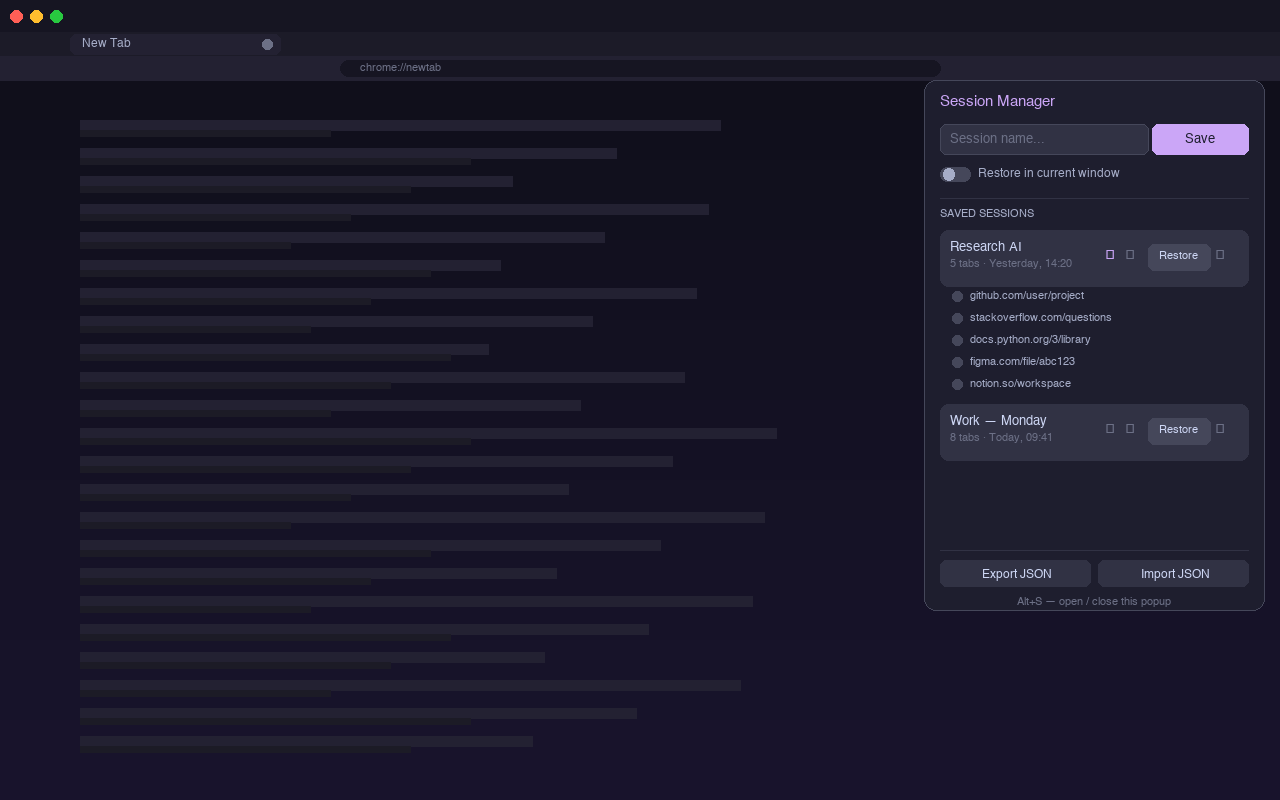Viewport: 1280px width, 800px height.
Task: Click '5 tabs · Yesterday, 14:20' text
Action: point(1011,264)
